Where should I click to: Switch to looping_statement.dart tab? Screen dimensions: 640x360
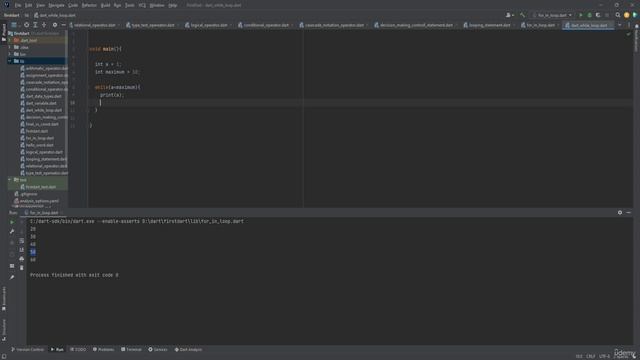click(x=489, y=25)
